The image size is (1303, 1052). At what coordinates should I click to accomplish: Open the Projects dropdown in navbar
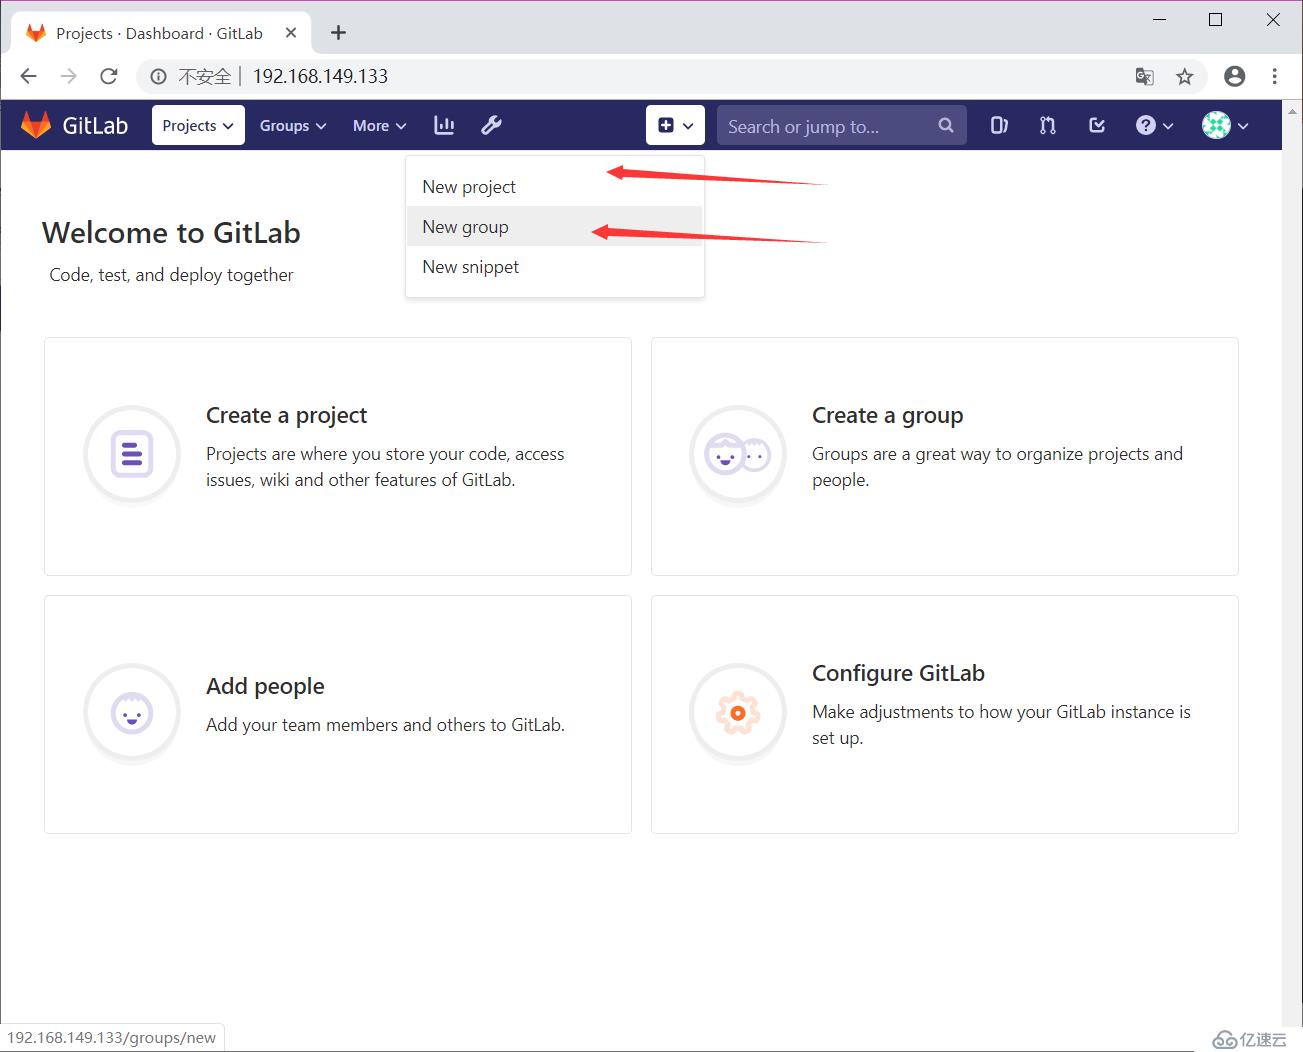pyautogui.click(x=198, y=125)
